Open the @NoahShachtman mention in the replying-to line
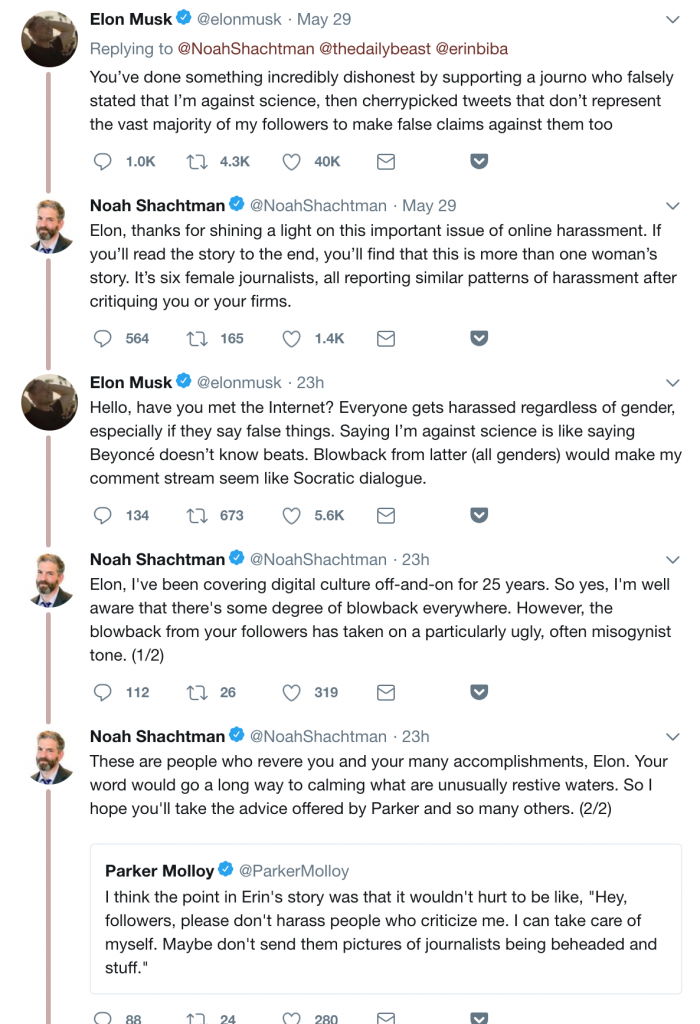 (x=246, y=49)
